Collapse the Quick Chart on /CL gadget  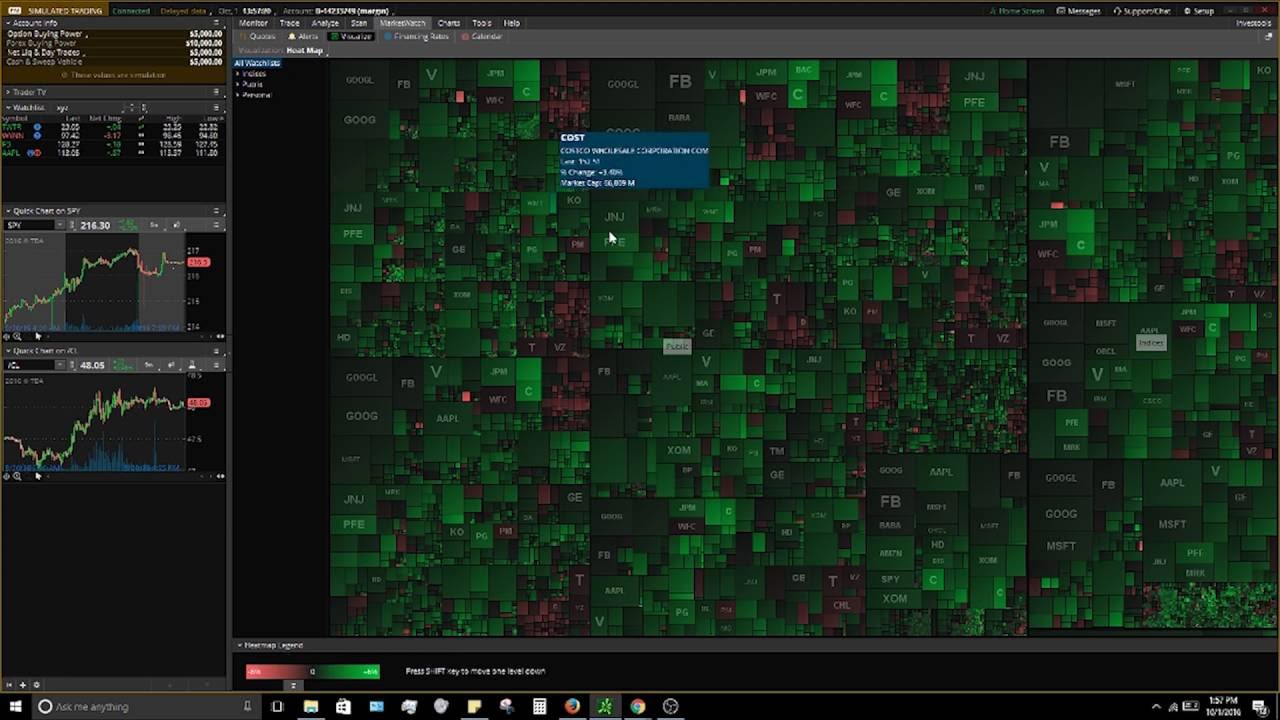(x=9, y=351)
